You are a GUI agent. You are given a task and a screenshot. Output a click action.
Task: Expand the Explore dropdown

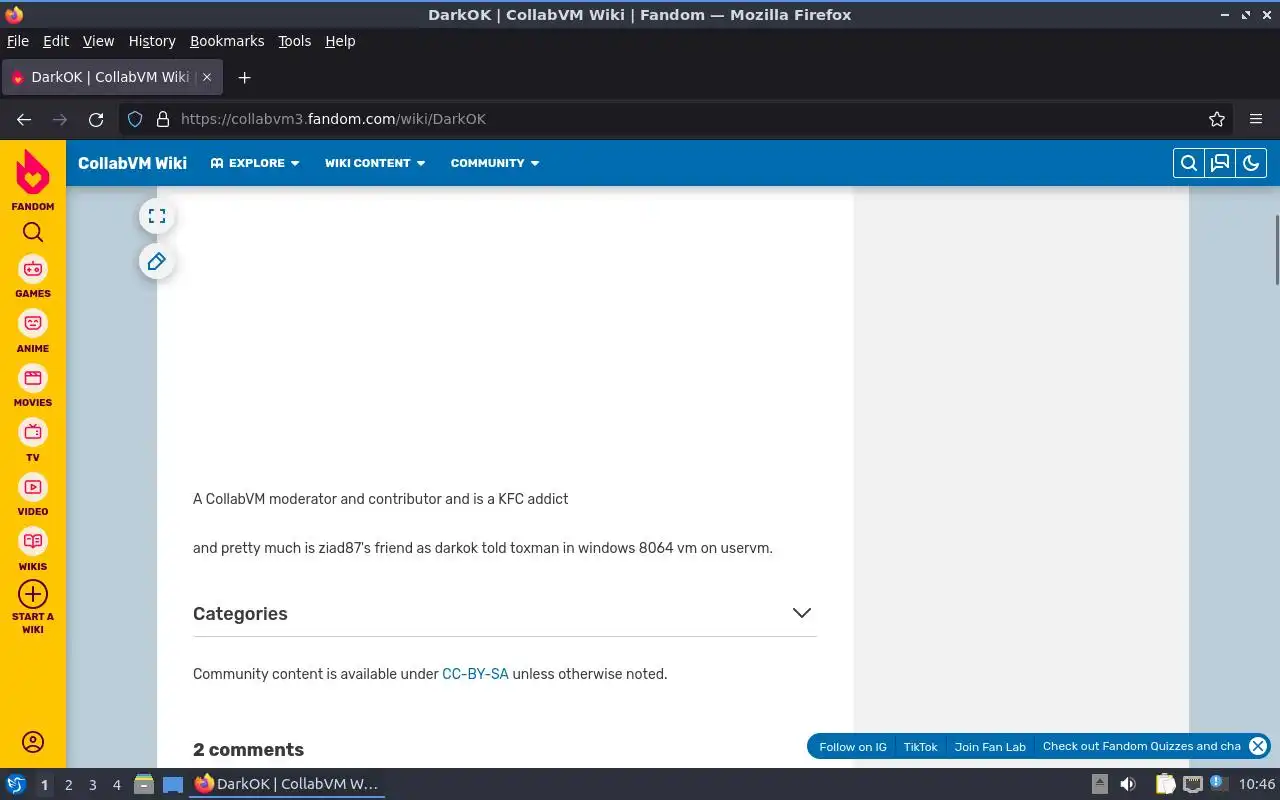[255, 163]
